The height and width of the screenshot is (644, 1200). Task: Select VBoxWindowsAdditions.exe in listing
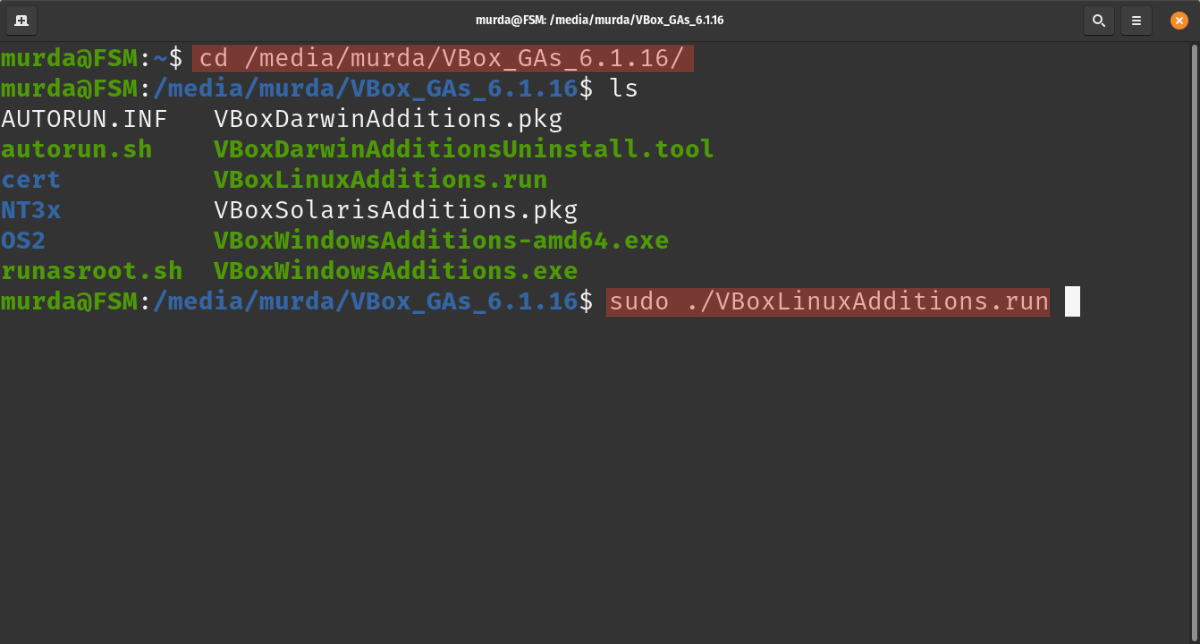[396, 271]
